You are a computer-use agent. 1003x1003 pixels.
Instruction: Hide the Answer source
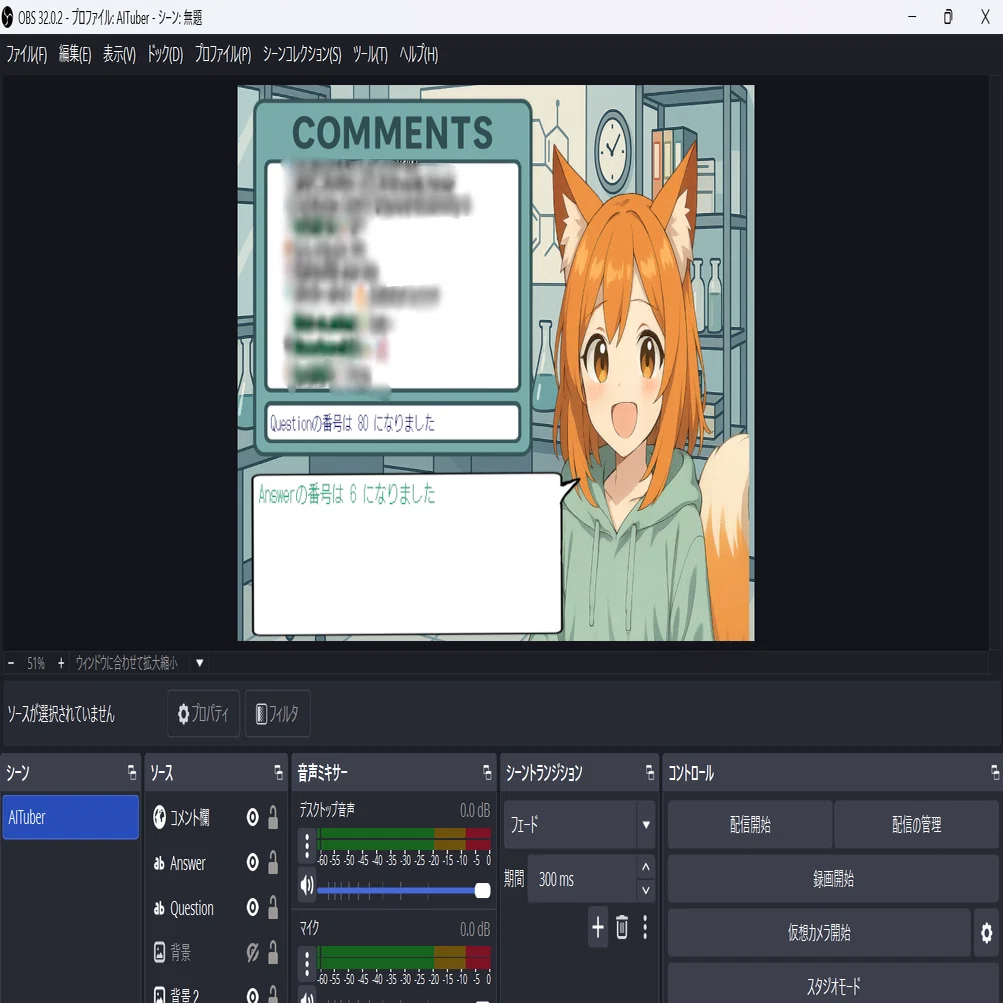pos(253,863)
